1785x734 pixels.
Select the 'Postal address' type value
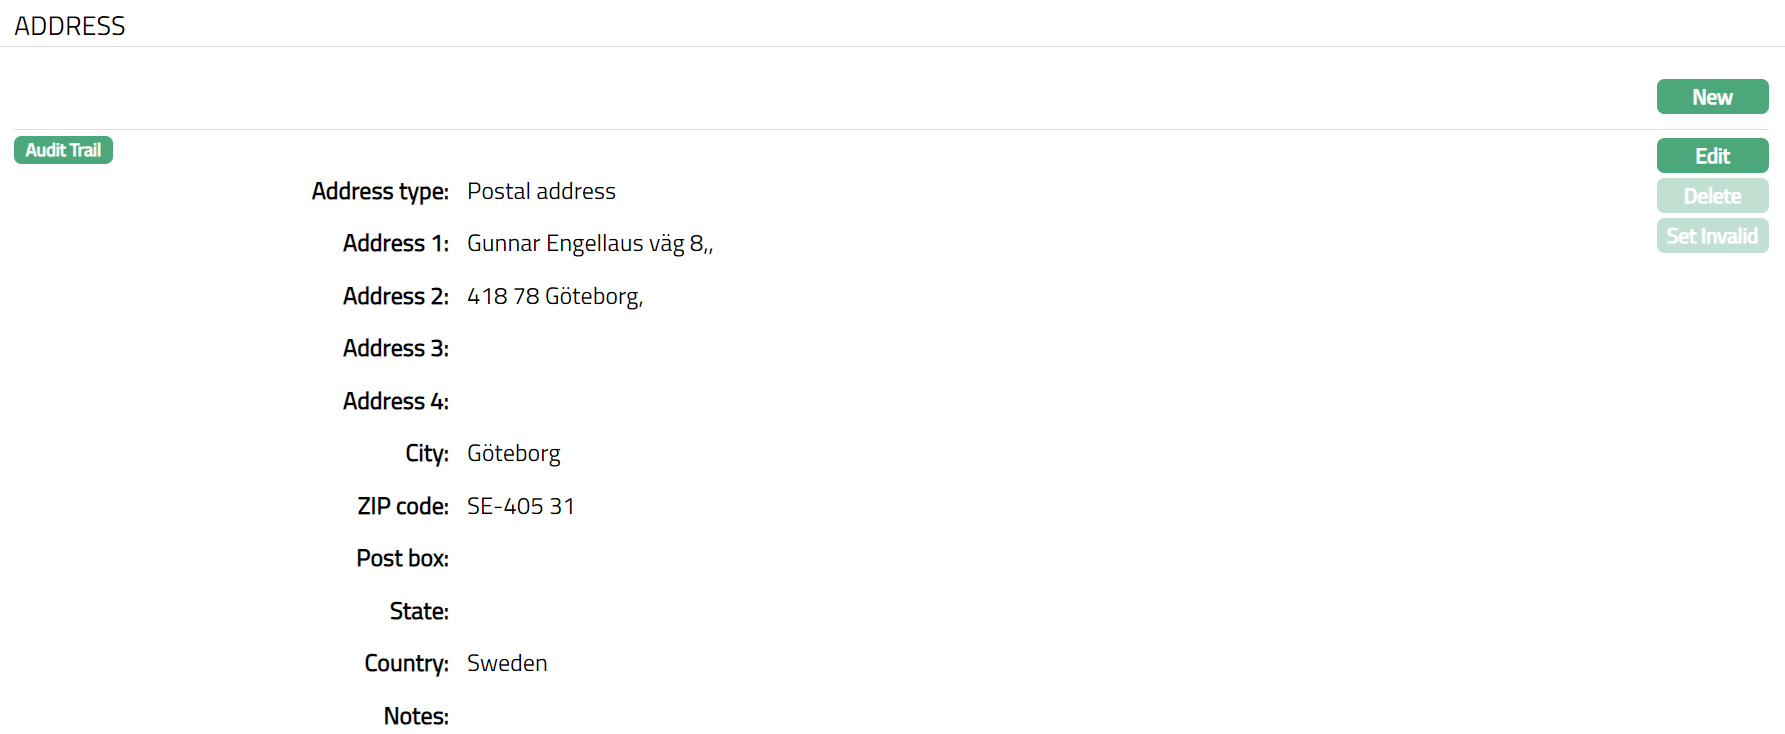click(541, 191)
